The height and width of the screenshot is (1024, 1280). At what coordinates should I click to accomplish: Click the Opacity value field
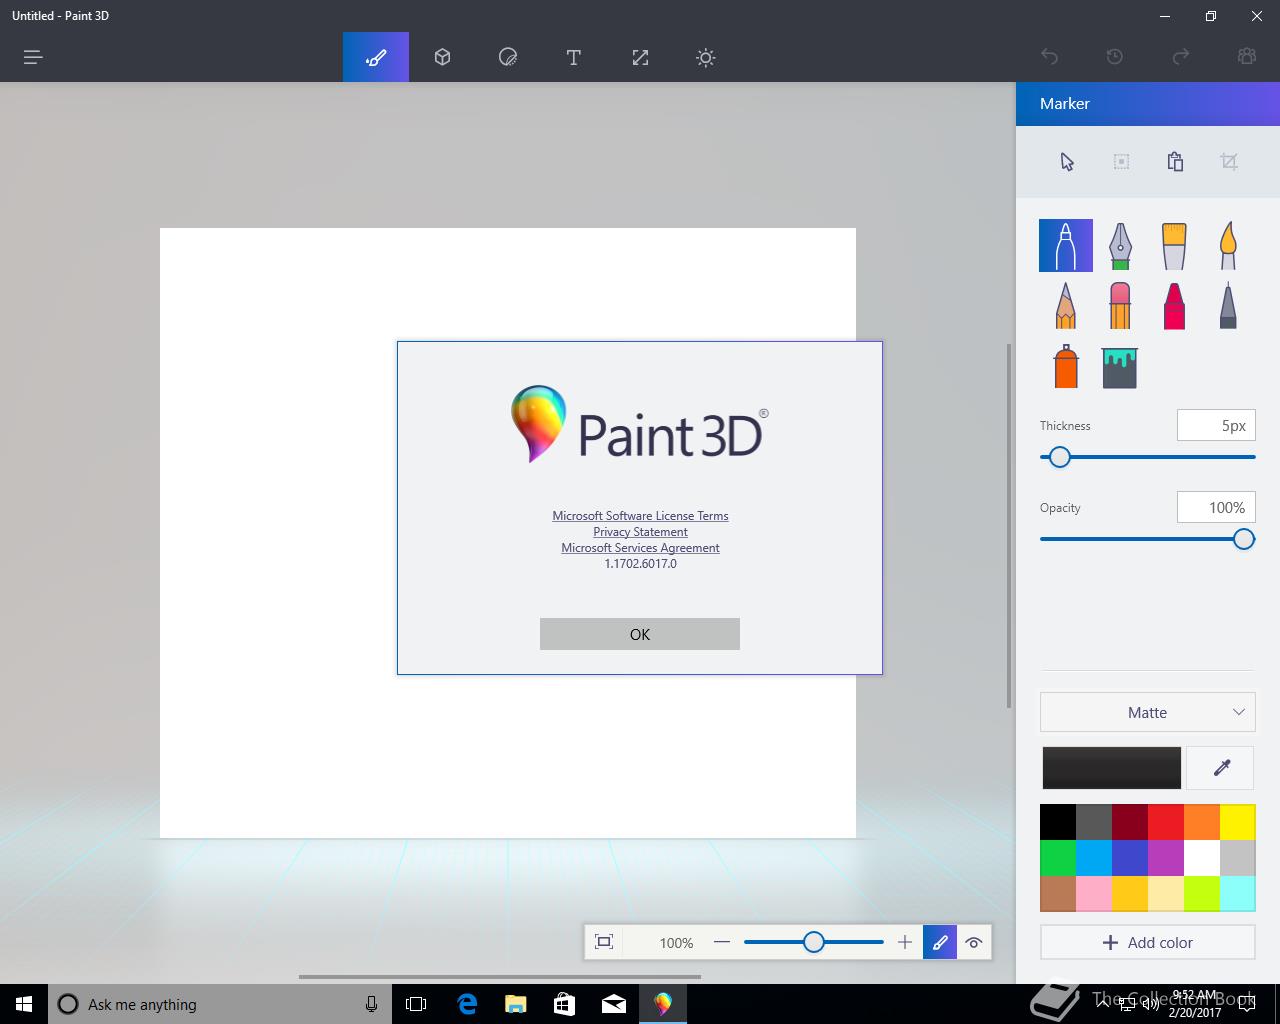coord(1216,507)
